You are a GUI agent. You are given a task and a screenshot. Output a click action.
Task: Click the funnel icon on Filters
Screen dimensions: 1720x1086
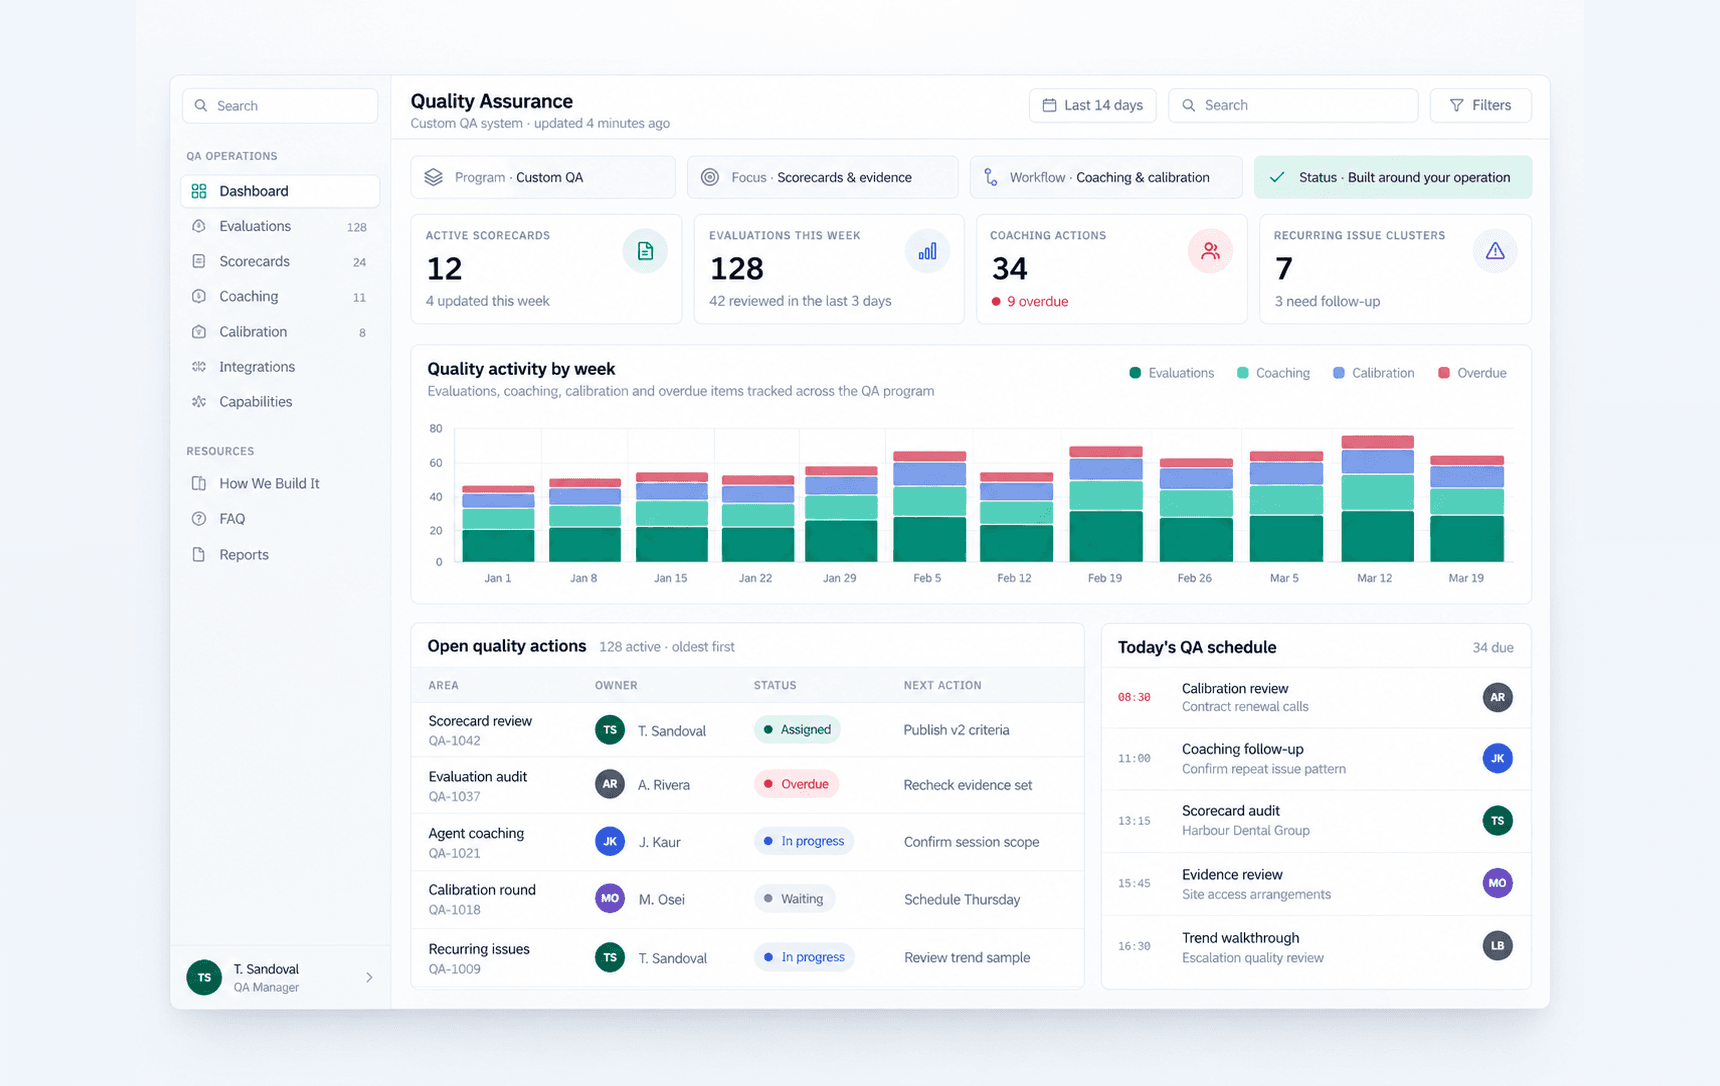1456,105
